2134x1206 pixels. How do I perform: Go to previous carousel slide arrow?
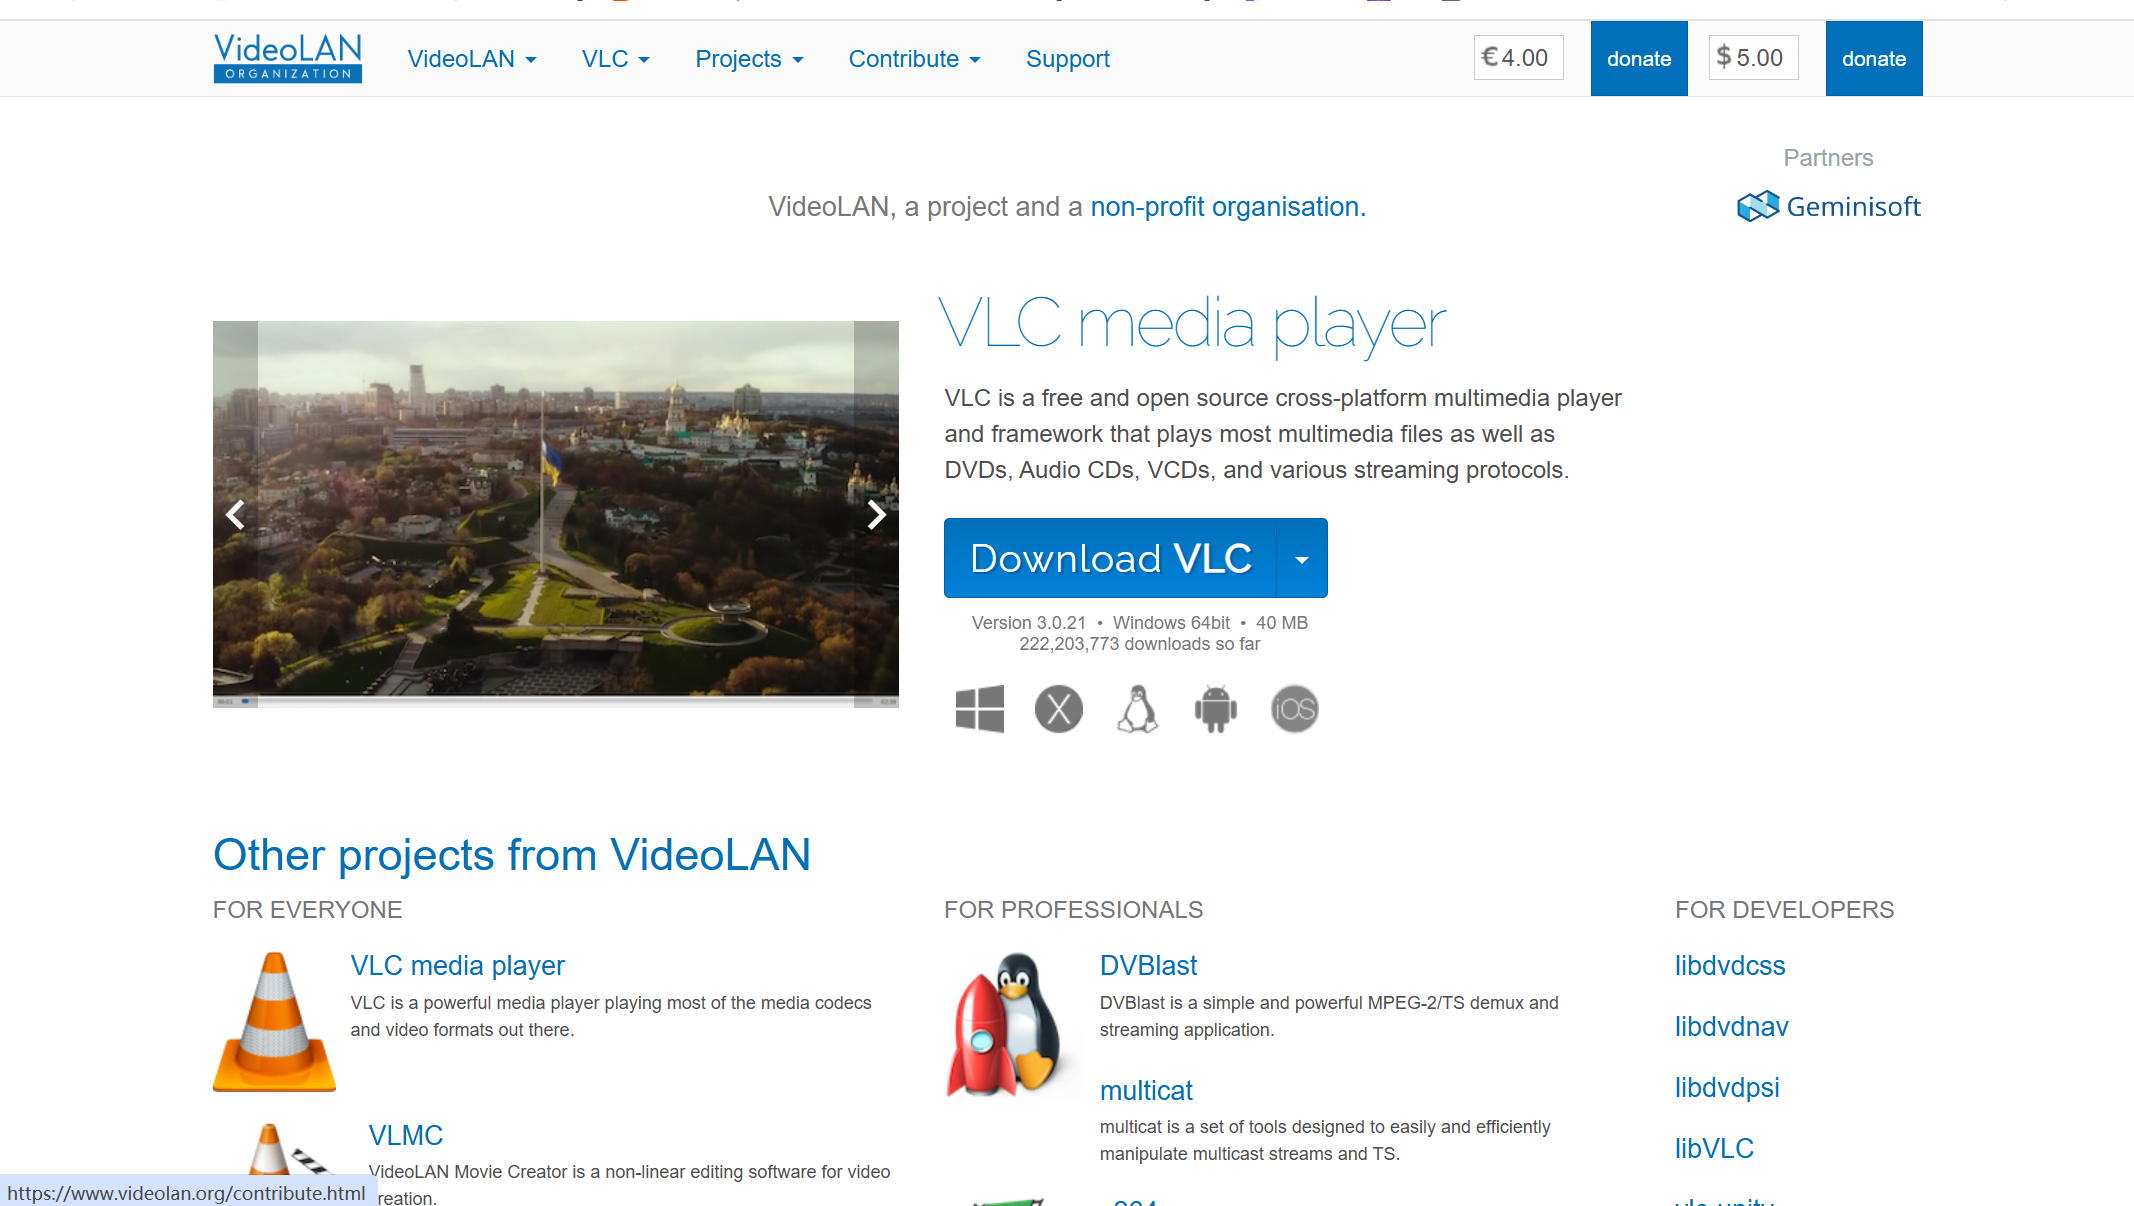pyautogui.click(x=235, y=514)
